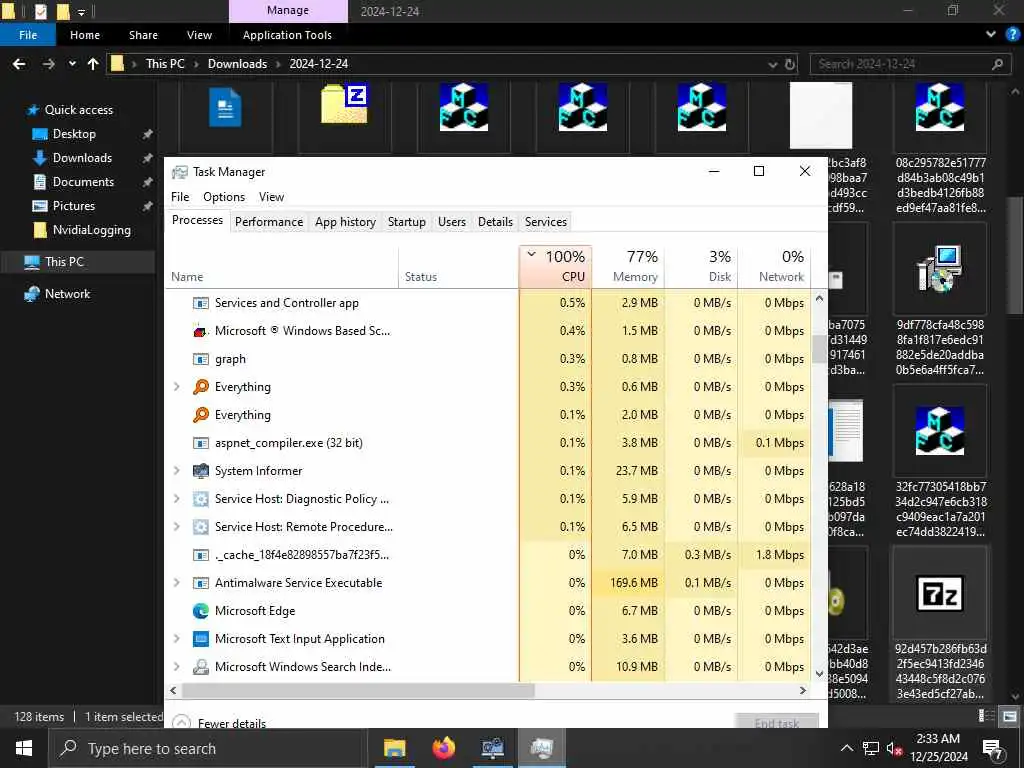Open the notification center icon

[x=993, y=748]
